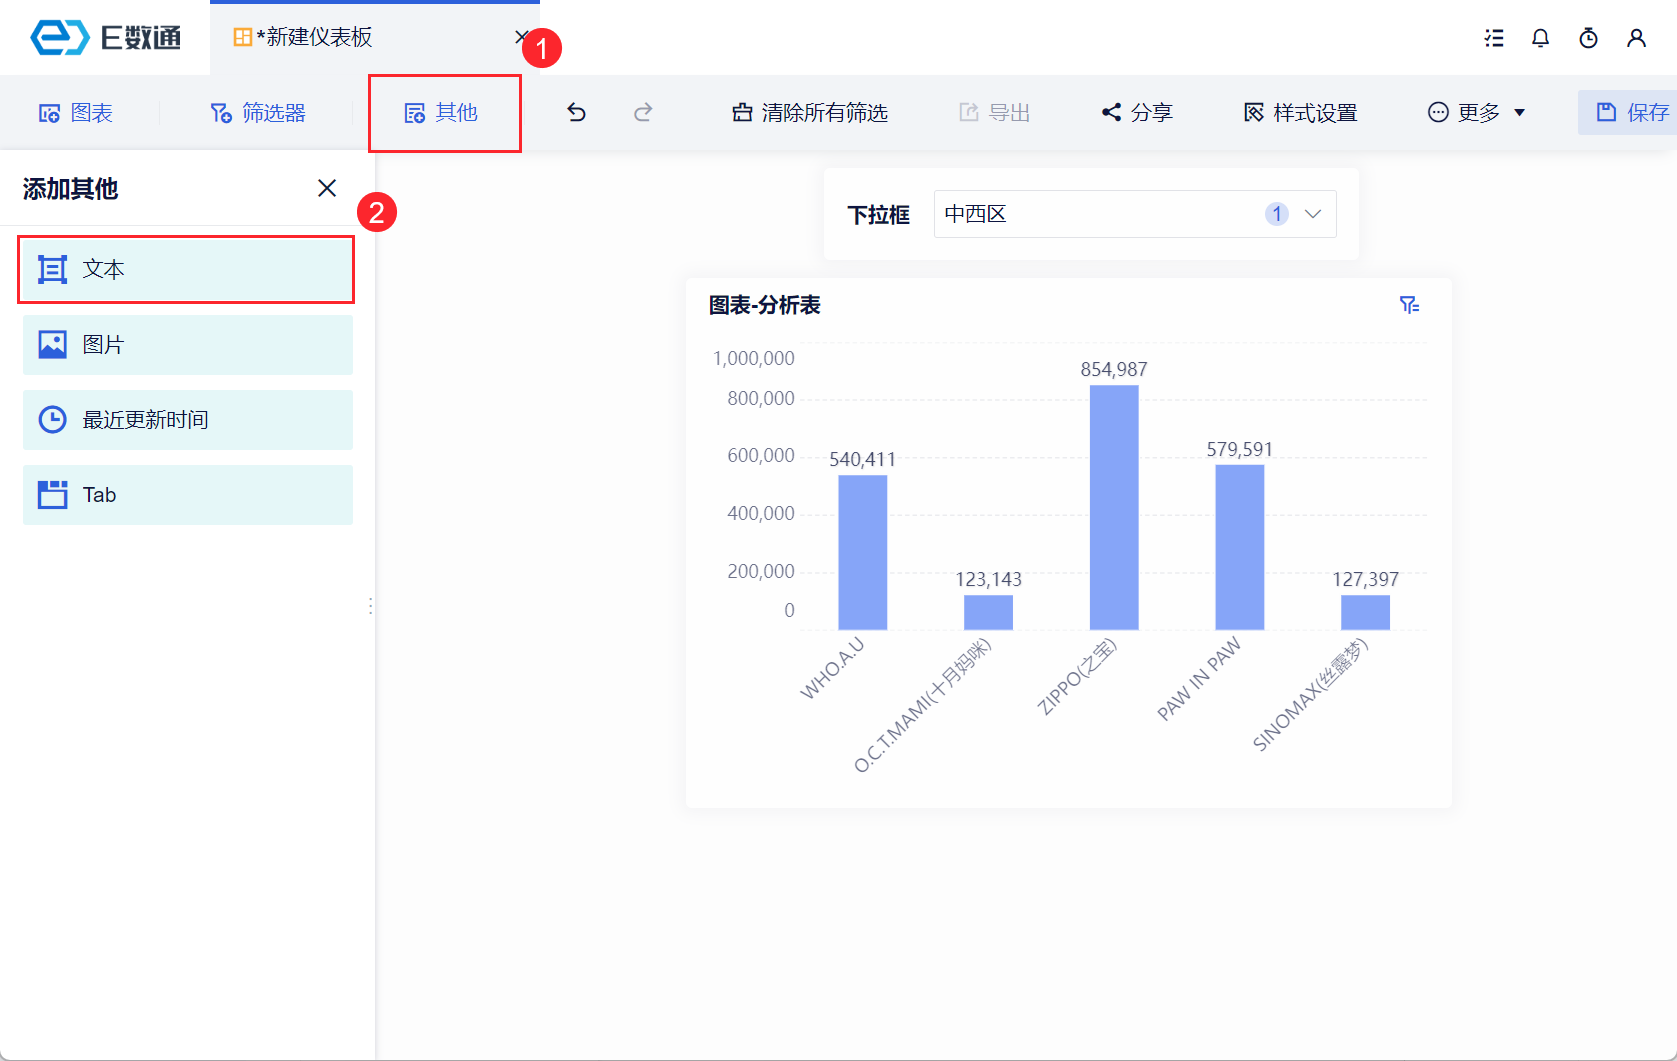Click the PAW IN PAW bar
Image resolution: width=1677 pixels, height=1061 pixels.
pos(1240,547)
